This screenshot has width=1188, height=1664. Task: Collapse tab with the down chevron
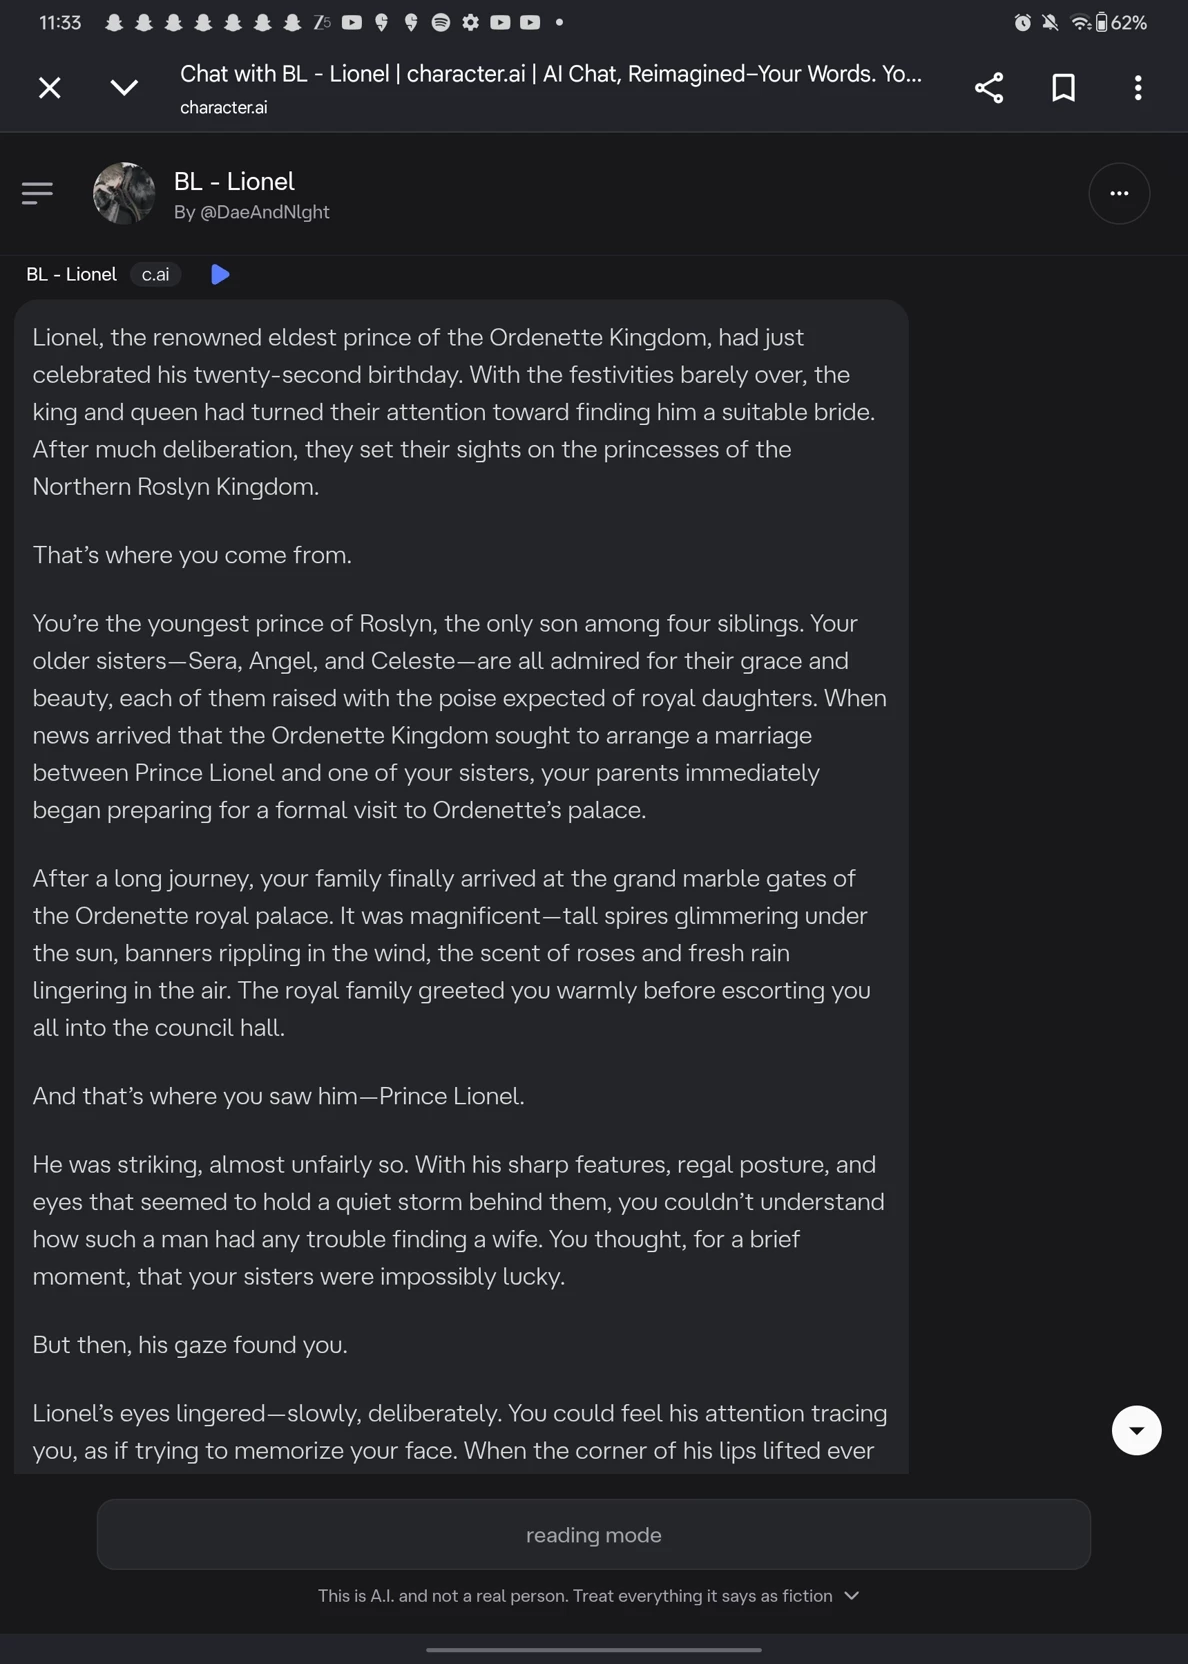(x=124, y=88)
